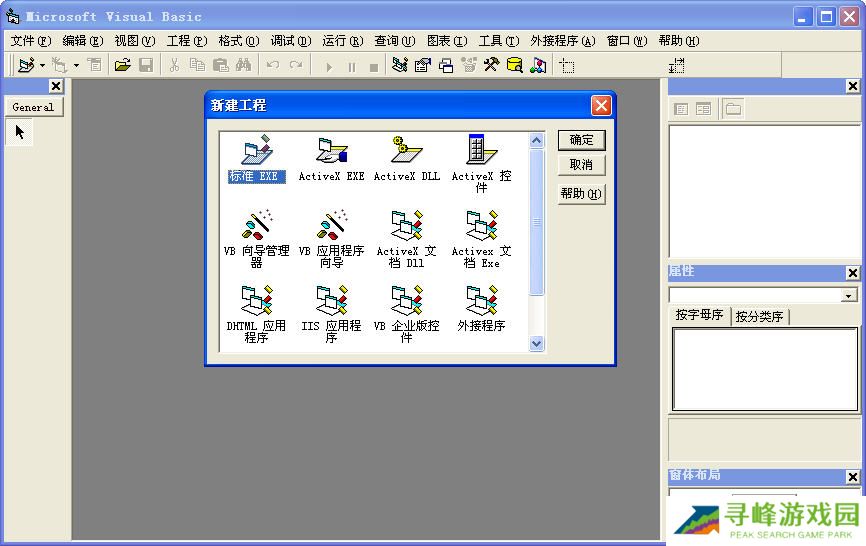This screenshot has height=546, width=866.
Task: Open the 视图(V) menu
Action: click(x=135, y=41)
